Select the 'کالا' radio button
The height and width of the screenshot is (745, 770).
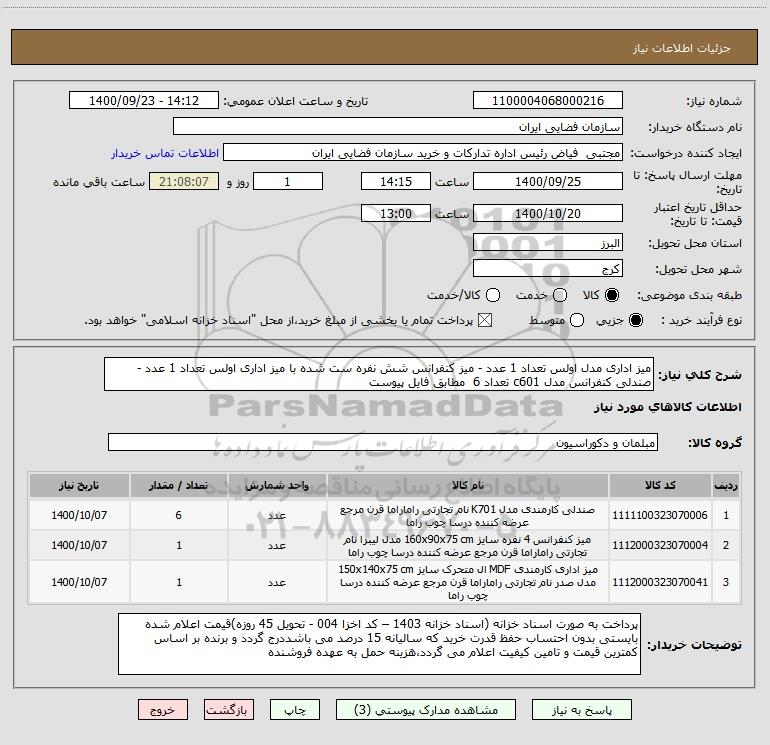coord(612,295)
